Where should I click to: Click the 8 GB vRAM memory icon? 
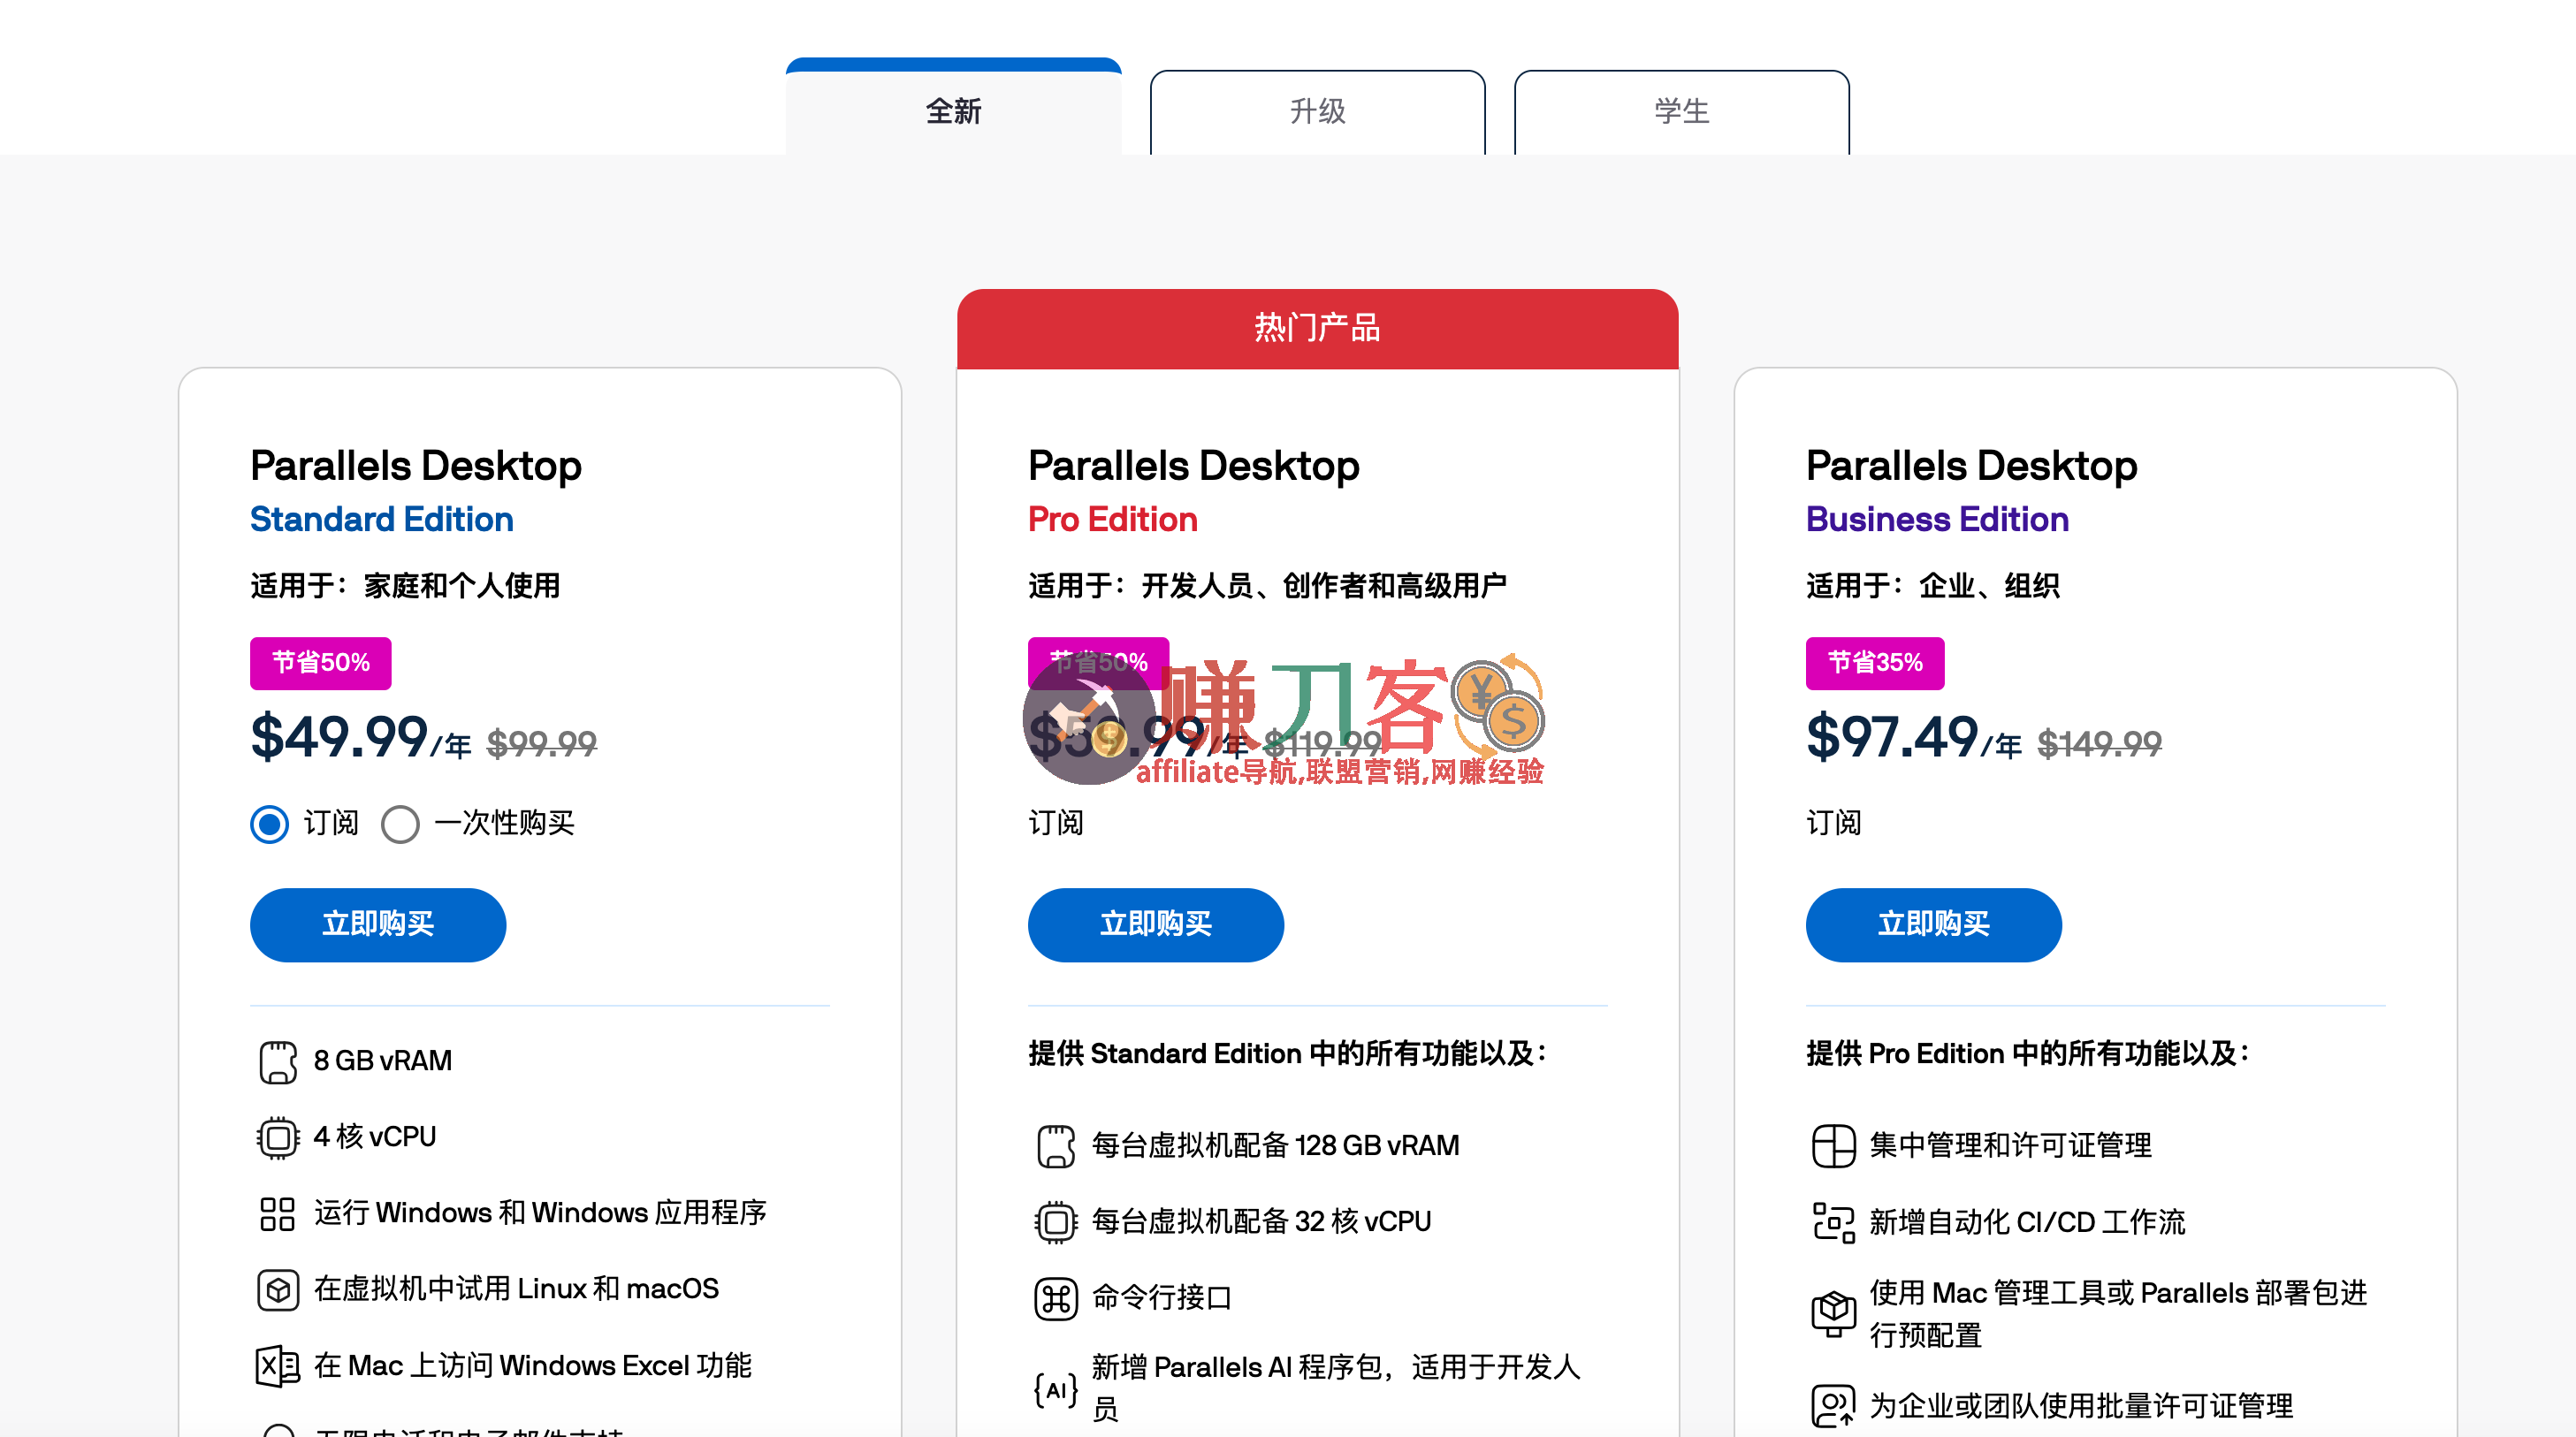[x=277, y=1061]
